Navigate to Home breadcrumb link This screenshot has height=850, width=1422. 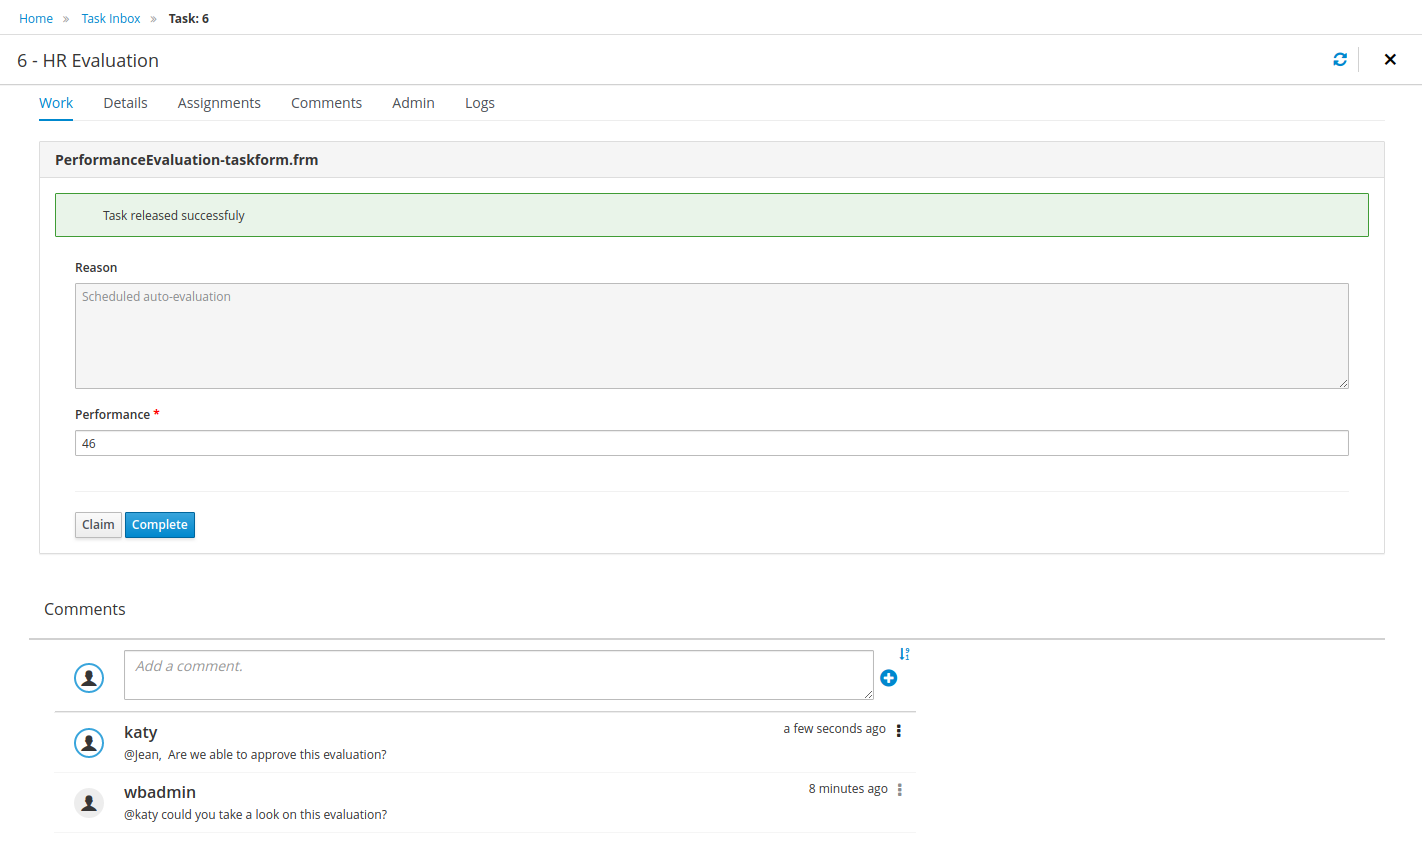36,19
